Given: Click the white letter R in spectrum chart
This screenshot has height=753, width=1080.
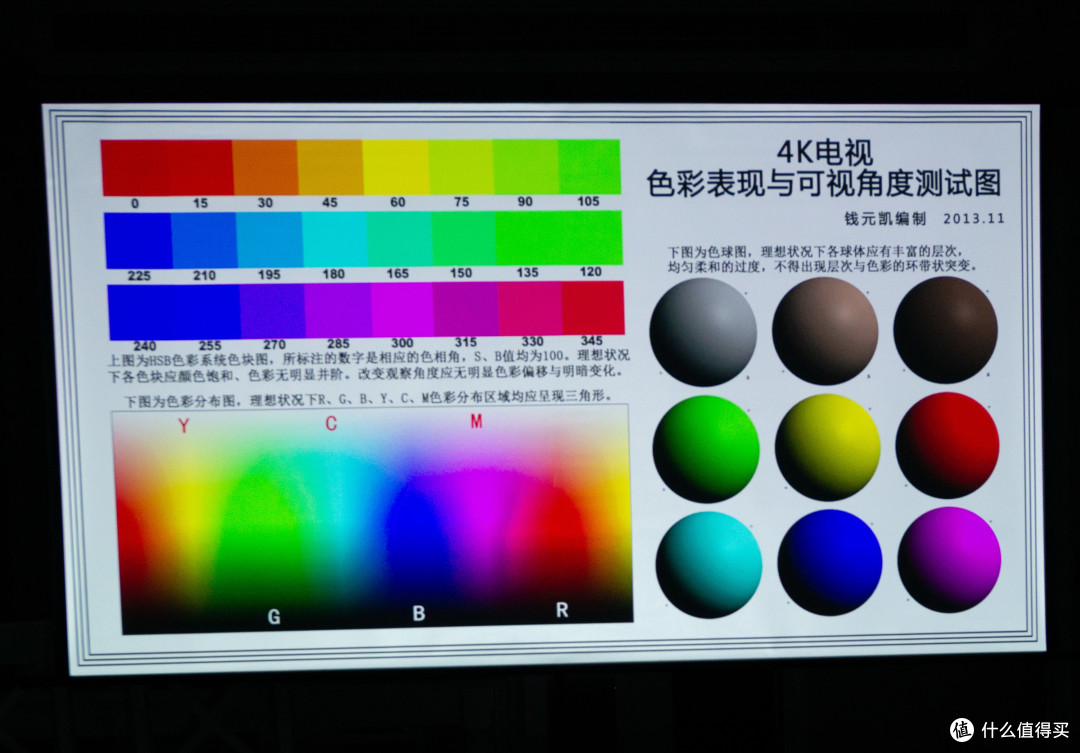Looking at the screenshot, I should pos(562,610).
